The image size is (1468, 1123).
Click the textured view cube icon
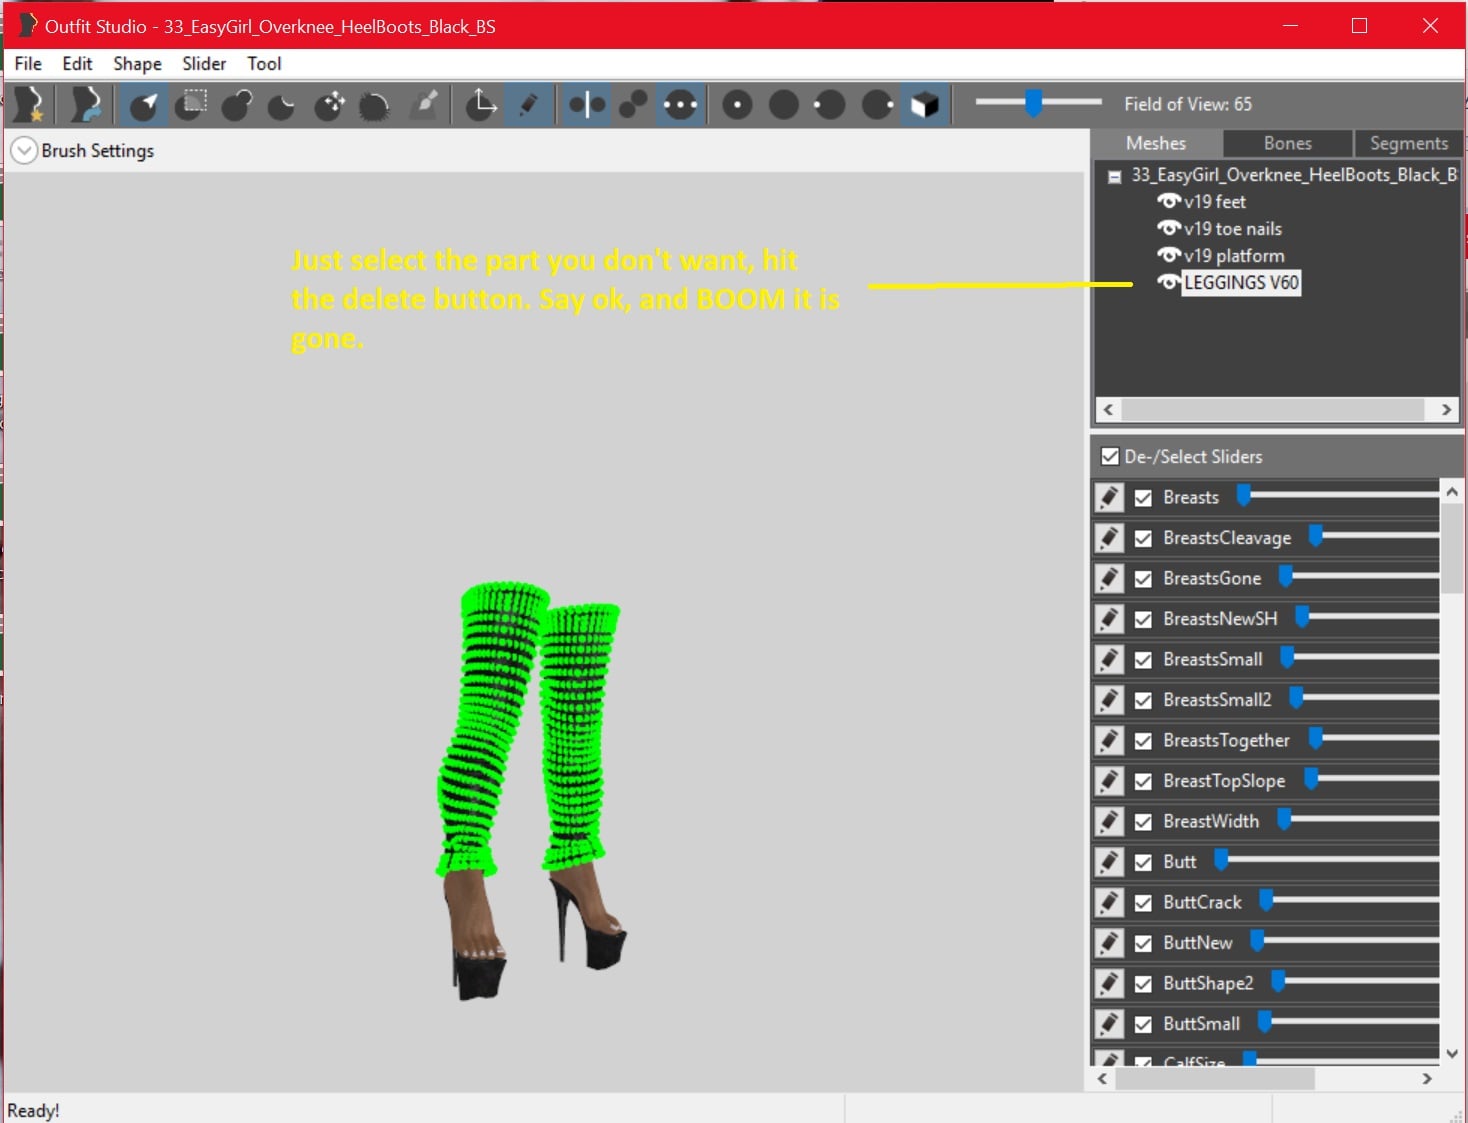[925, 104]
